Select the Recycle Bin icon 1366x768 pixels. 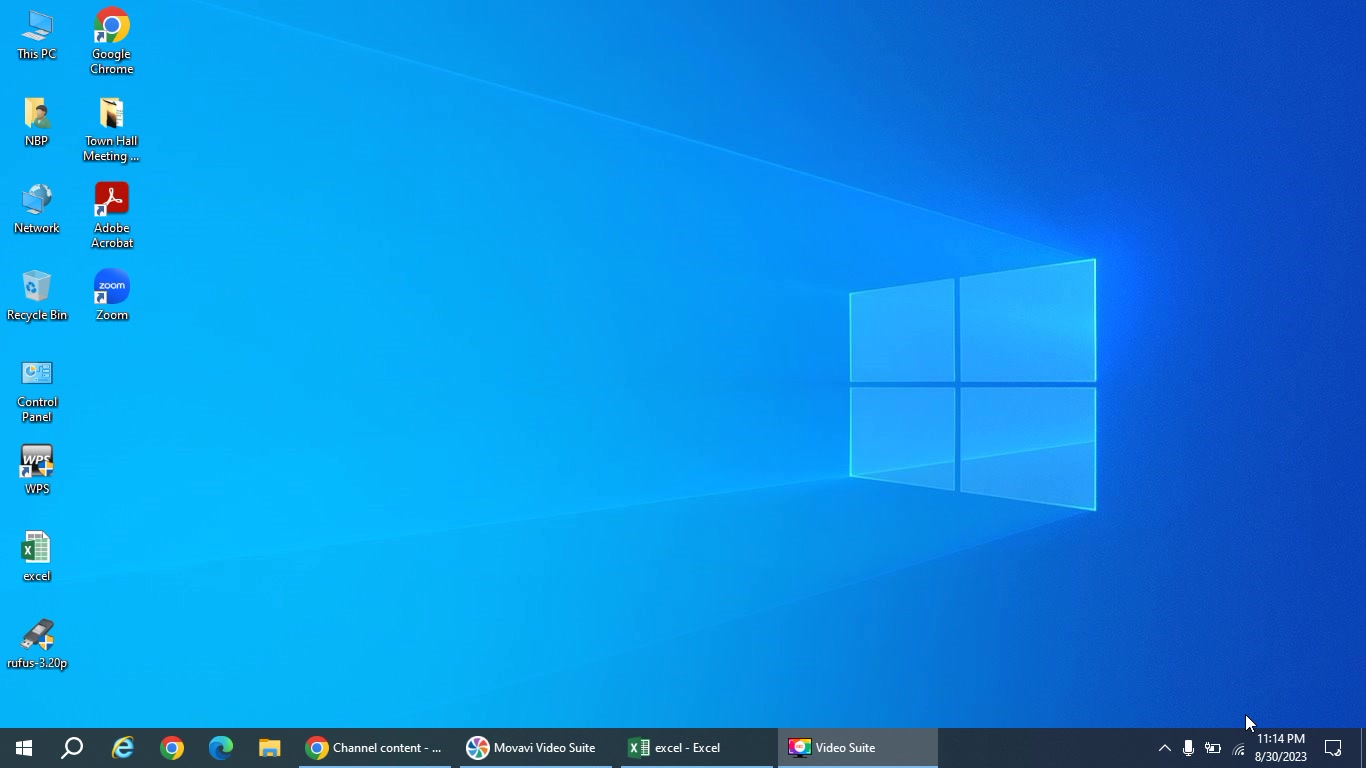point(37,295)
